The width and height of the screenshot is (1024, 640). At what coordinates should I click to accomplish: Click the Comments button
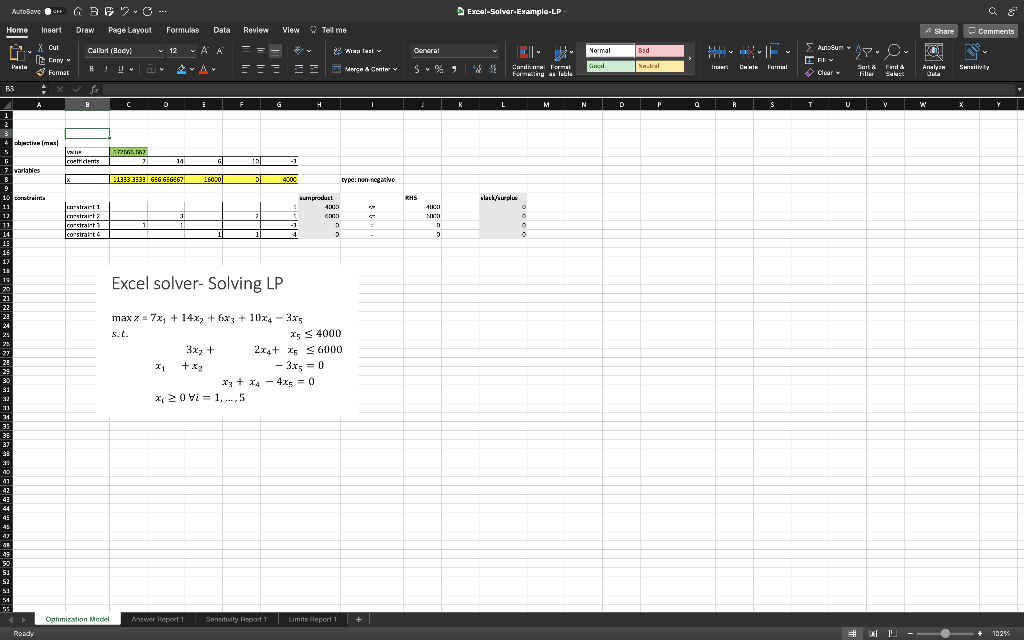tap(989, 30)
